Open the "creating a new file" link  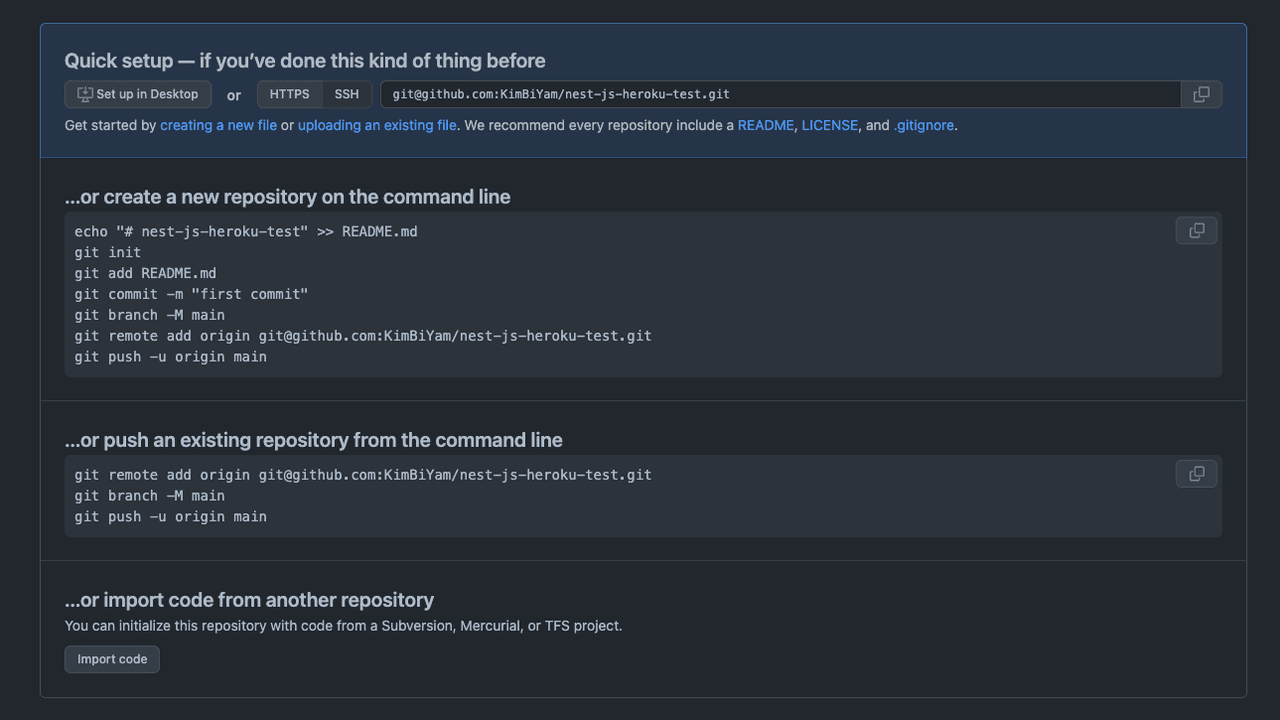point(218,125)
